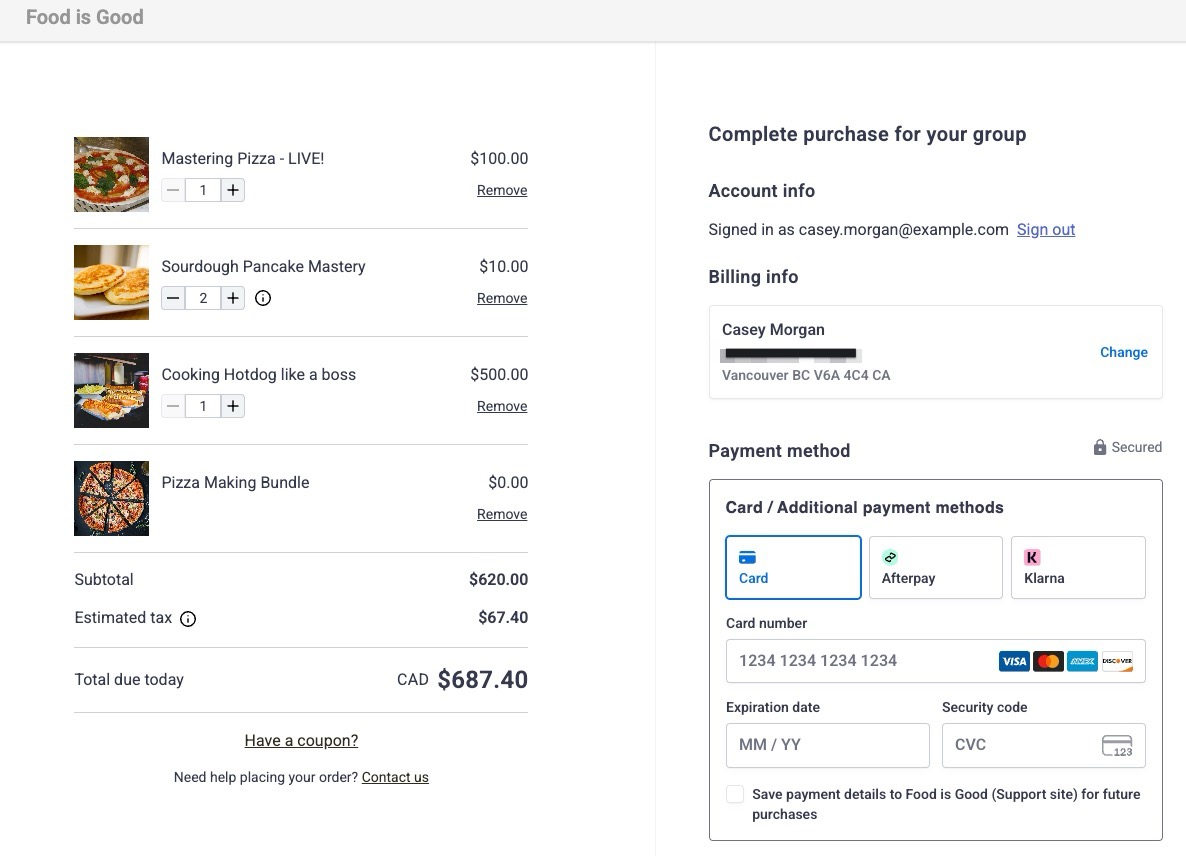Open info icon beside Sourdough Pancake quantity
Screen dimensions: 1186x856
pos(262,298)
